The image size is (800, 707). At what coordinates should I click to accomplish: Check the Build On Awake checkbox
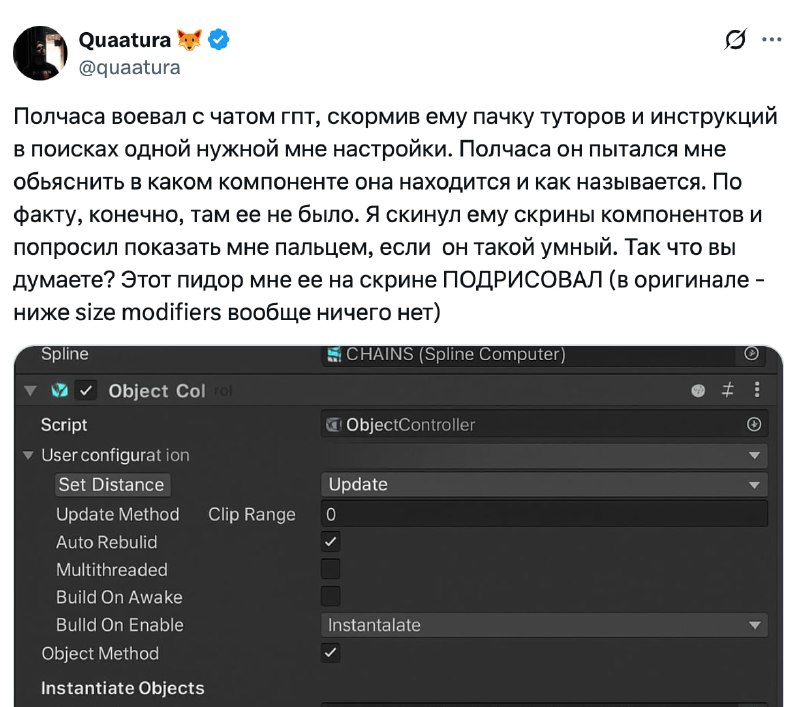click(331, 597)
